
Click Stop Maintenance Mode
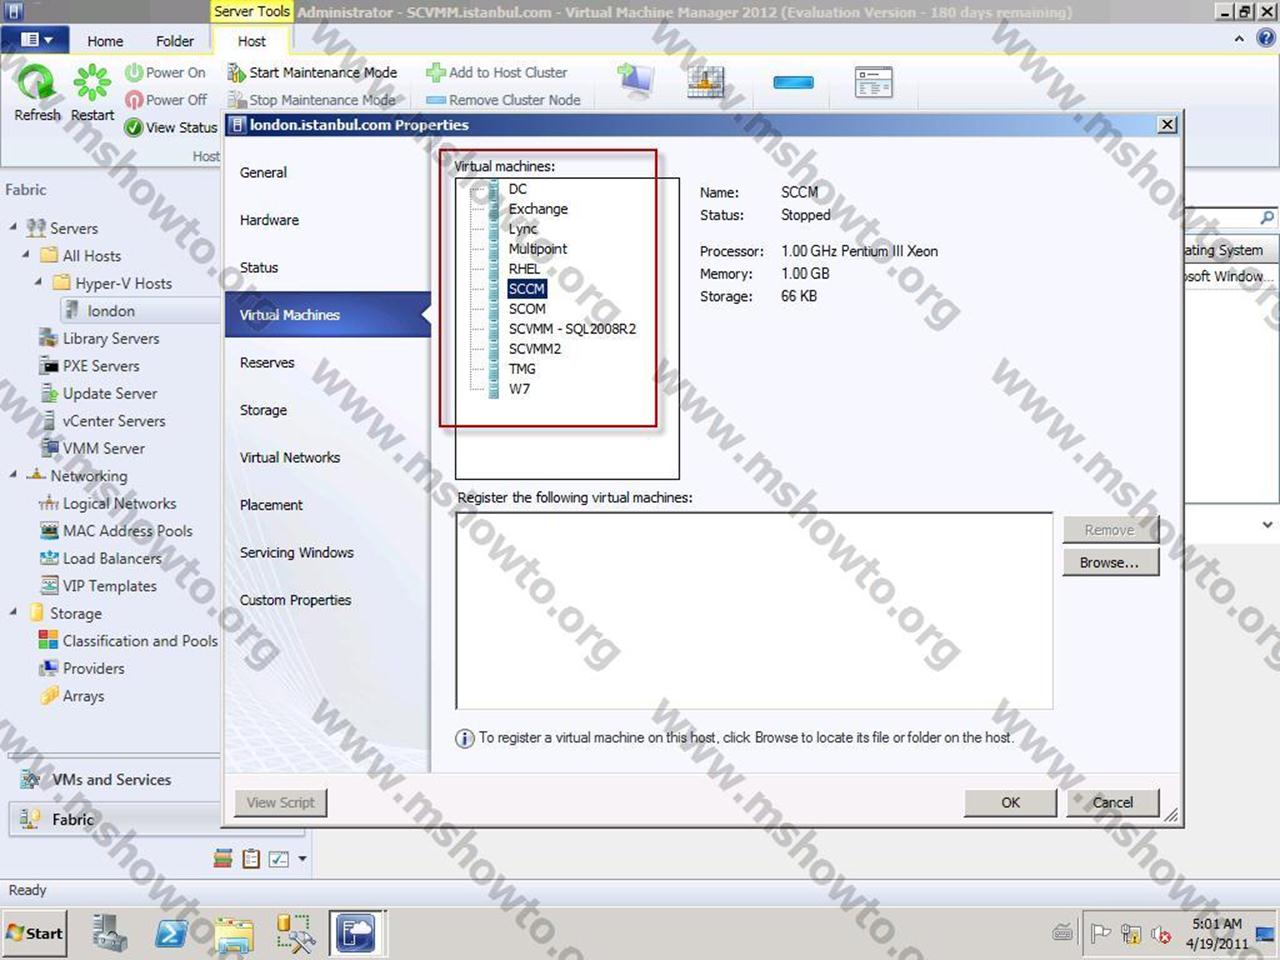coord(312,100)
